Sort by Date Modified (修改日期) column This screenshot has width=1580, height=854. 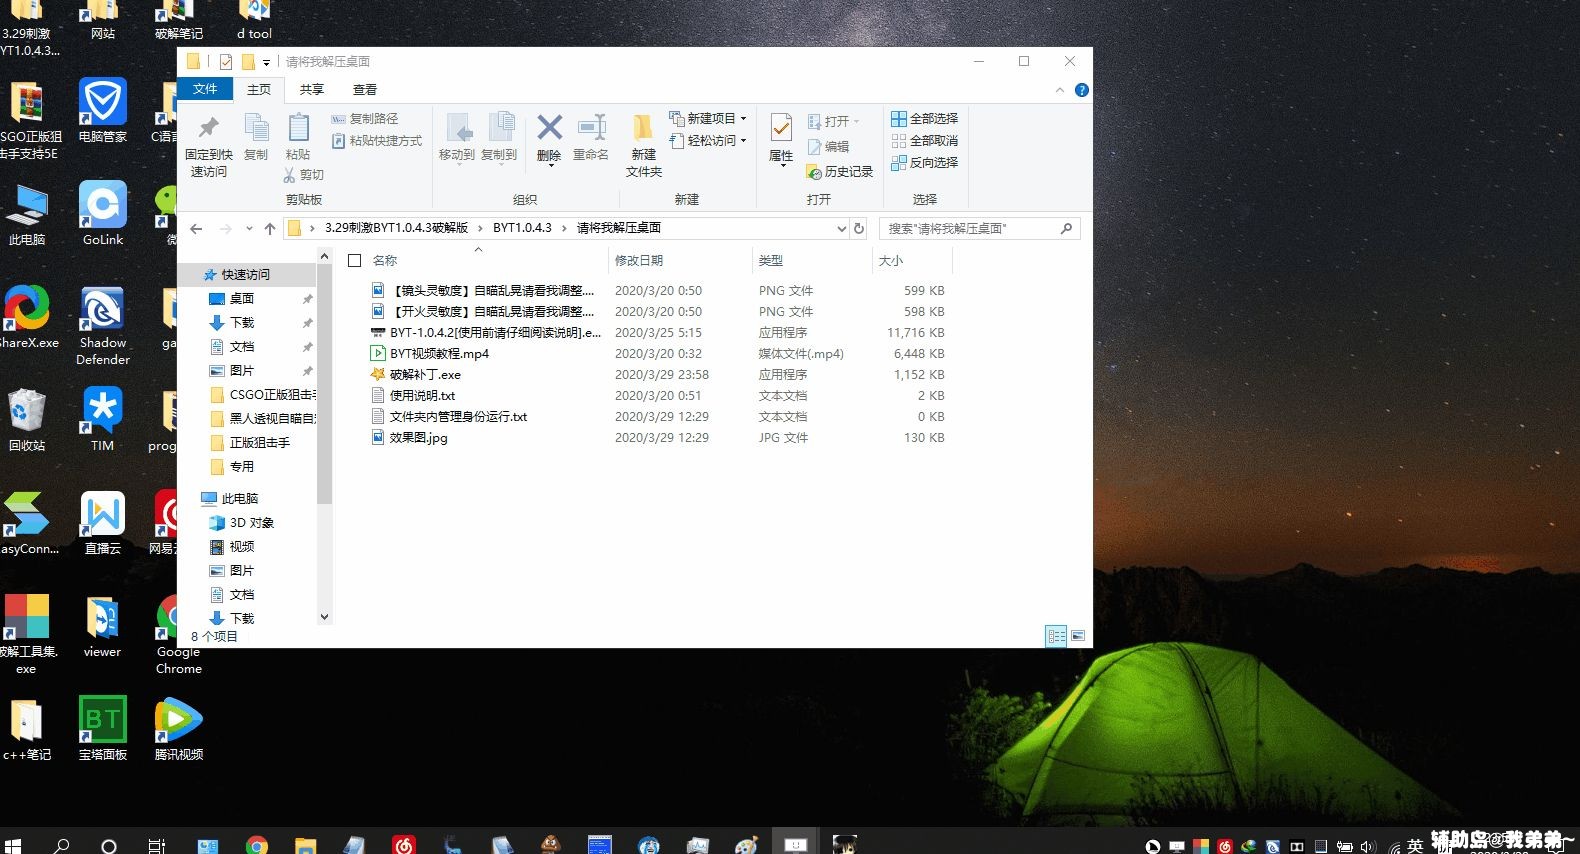(639, 261)
